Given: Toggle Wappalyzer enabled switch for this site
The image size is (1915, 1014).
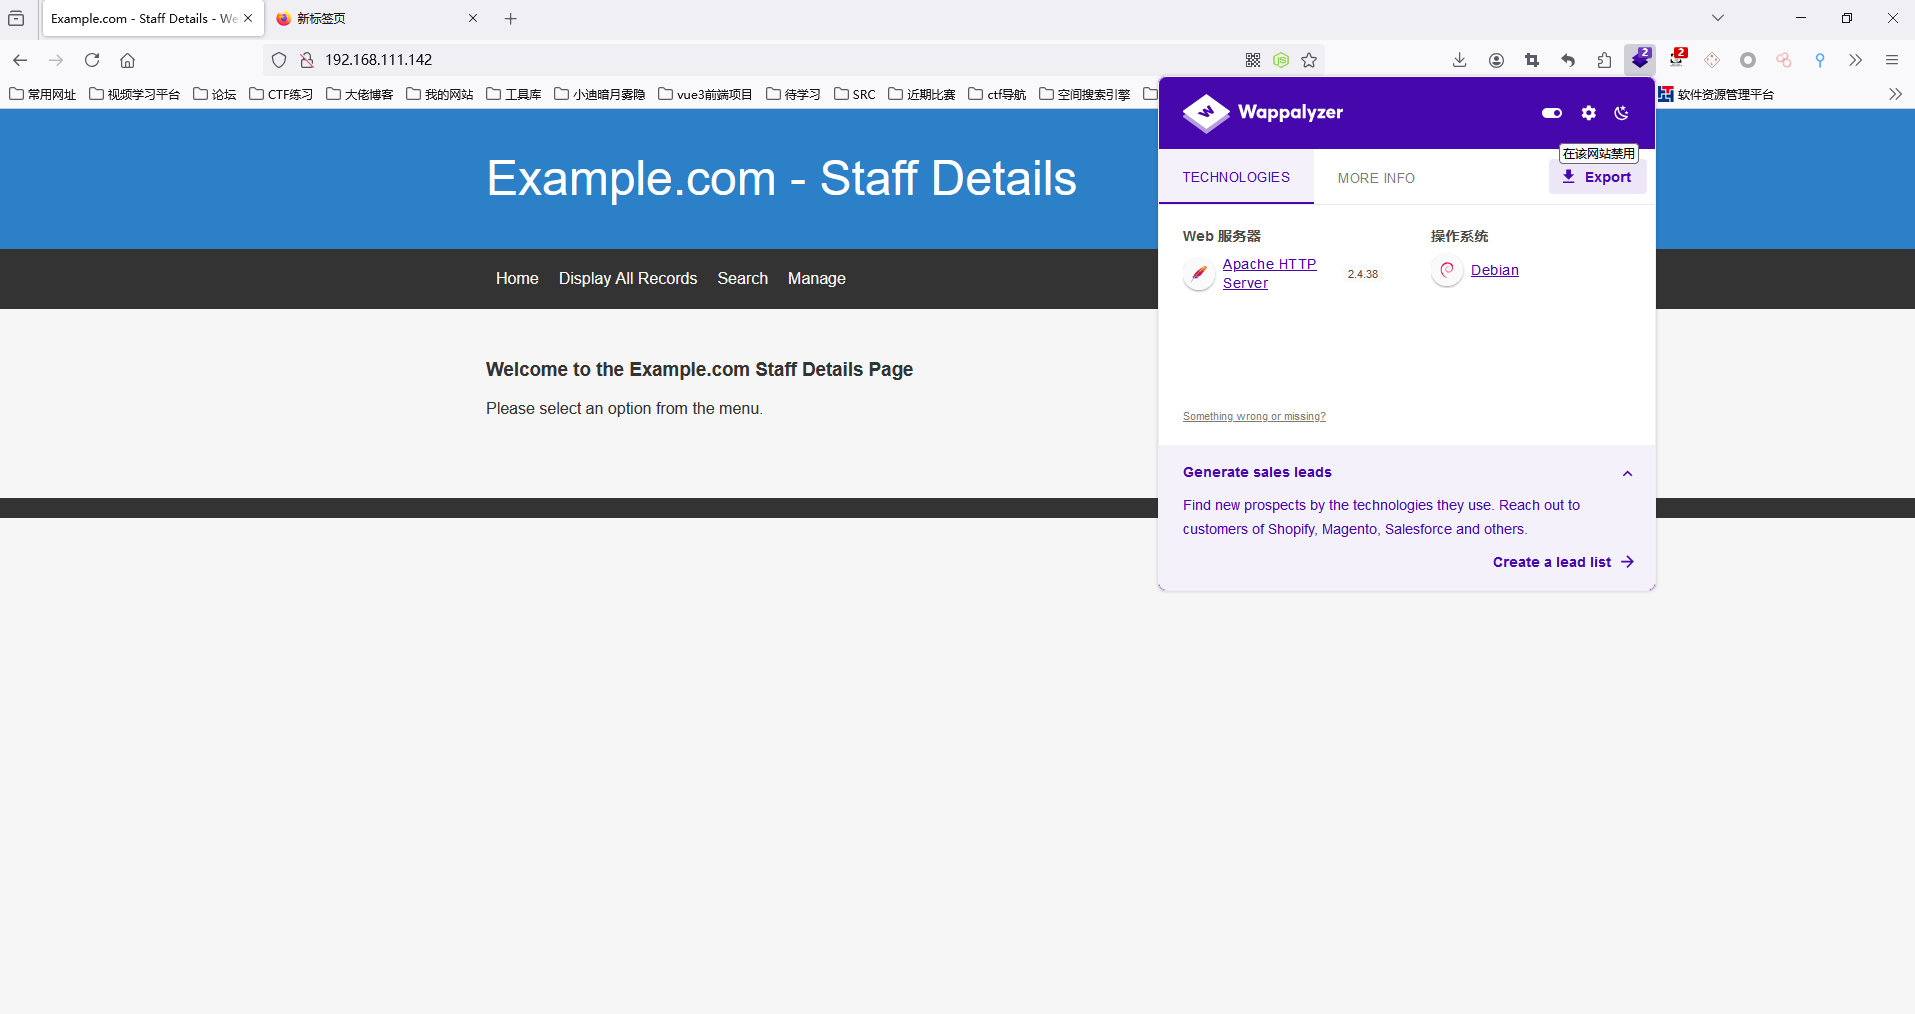Looking at the screenshot, I should tap(1551, 113).
